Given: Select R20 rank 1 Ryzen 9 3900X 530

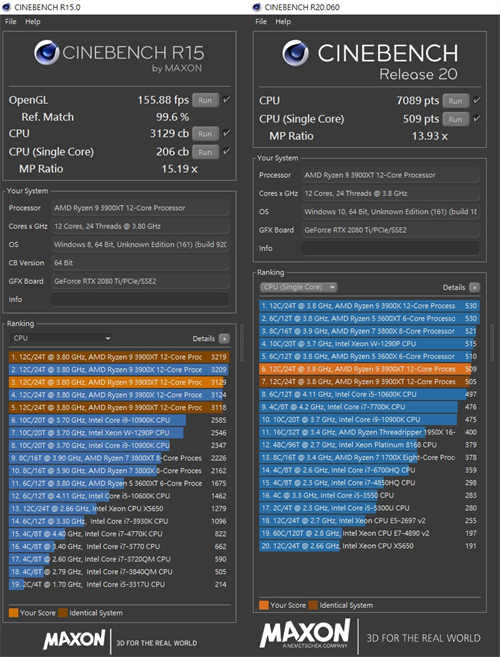Looking at the screenshot, I should [369, 306].
